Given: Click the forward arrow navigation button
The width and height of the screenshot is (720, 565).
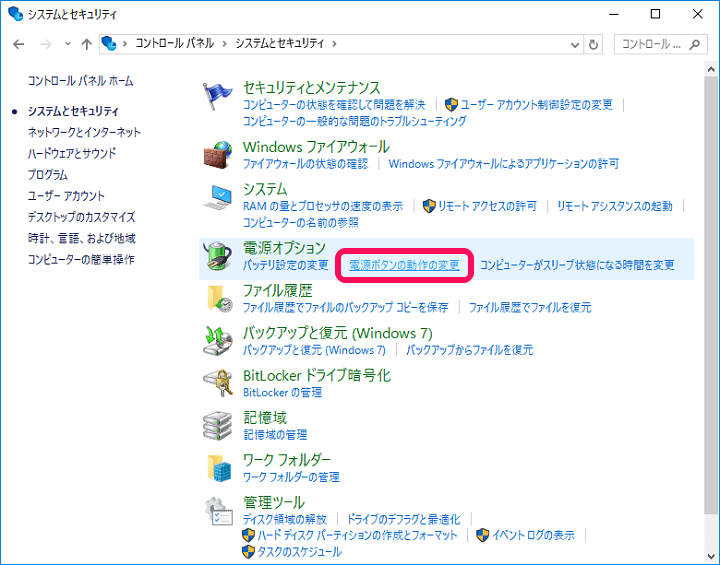Looking at the screenshot, I should coord(46,44).
